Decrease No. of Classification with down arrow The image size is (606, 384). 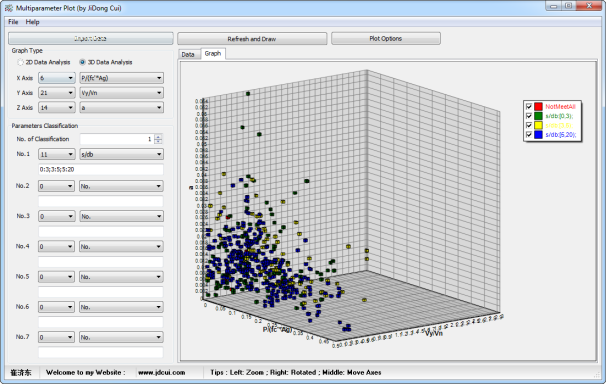[158, 141]
